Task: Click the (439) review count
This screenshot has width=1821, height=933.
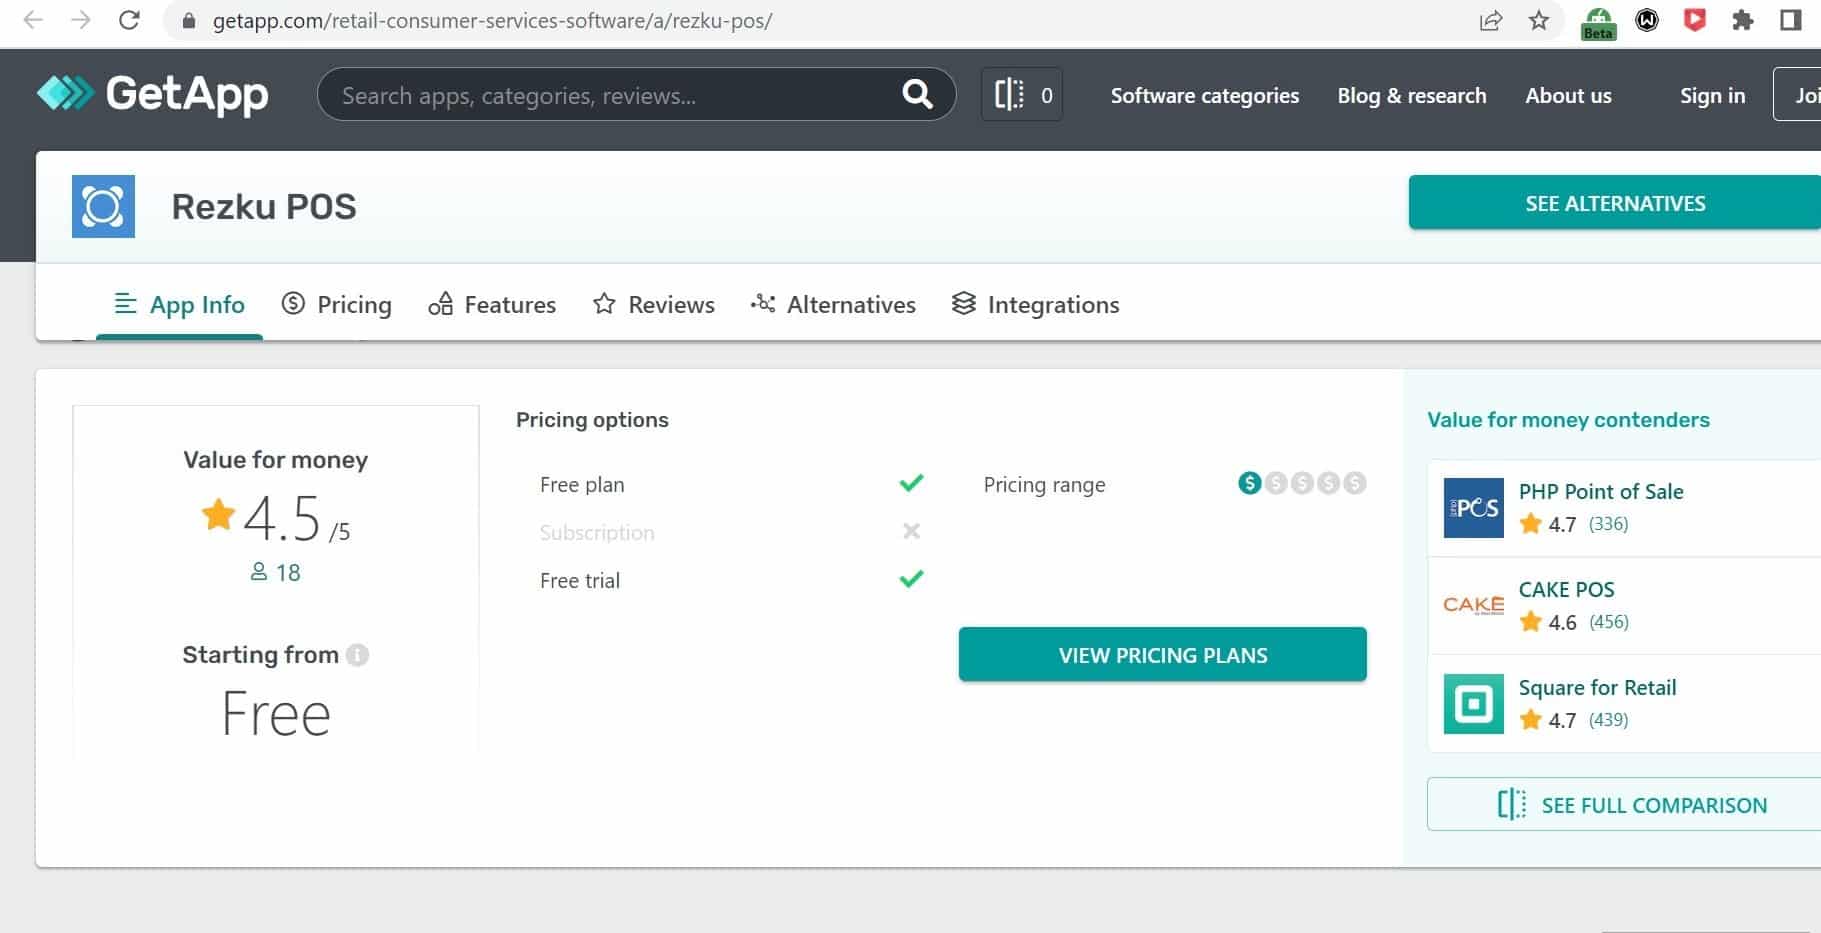Action: click(x=1608, y=719)
